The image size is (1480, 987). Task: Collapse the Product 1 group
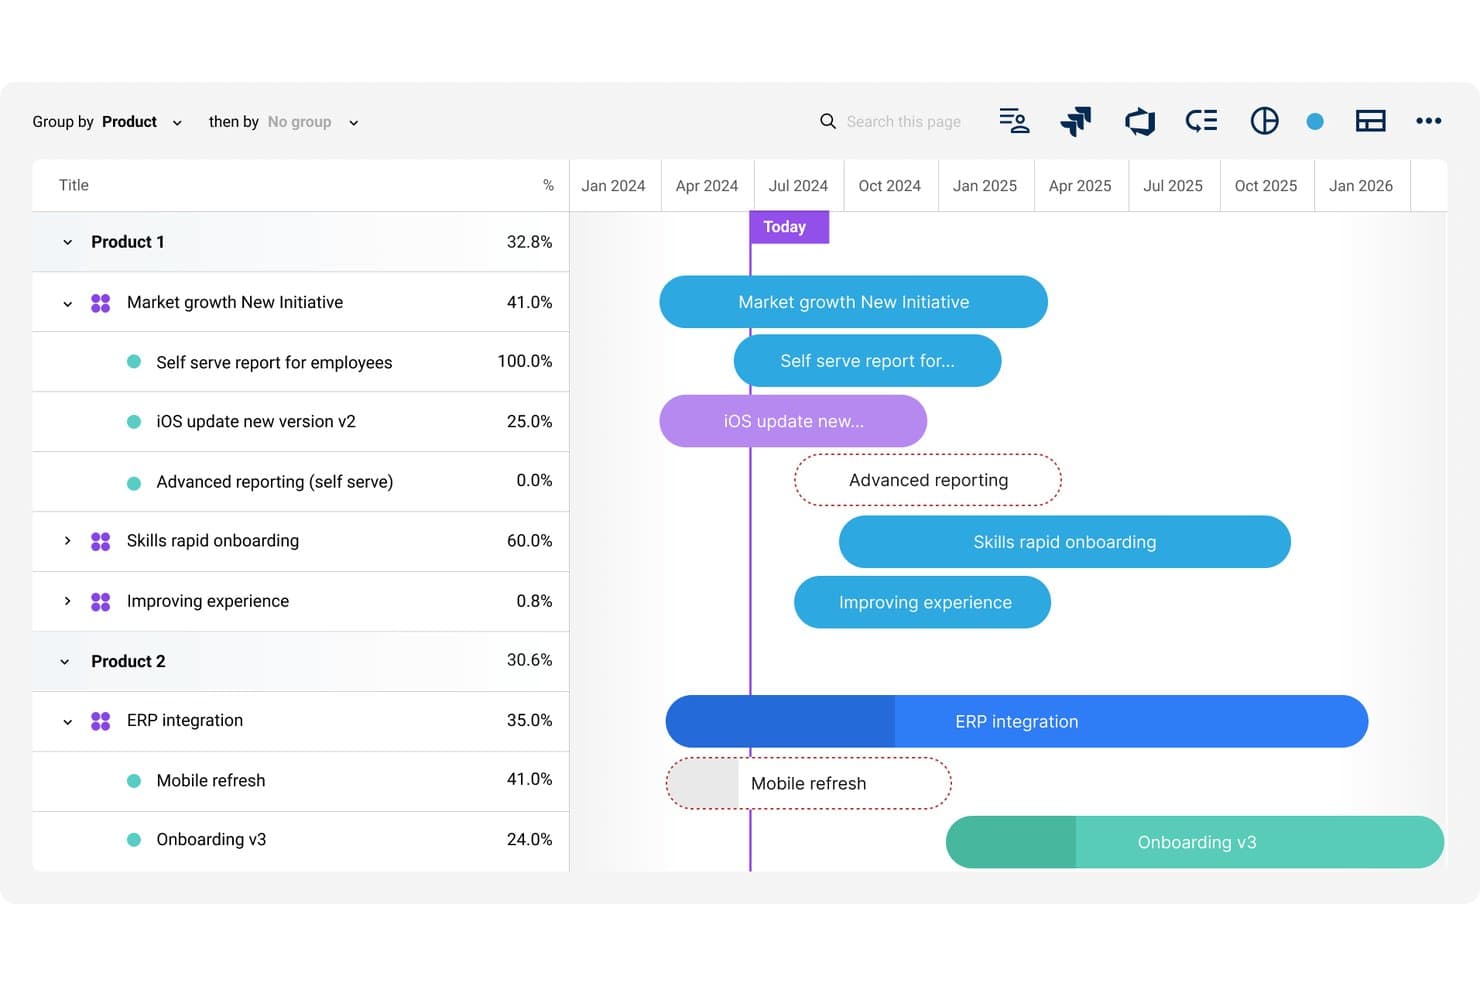point(67,242)
